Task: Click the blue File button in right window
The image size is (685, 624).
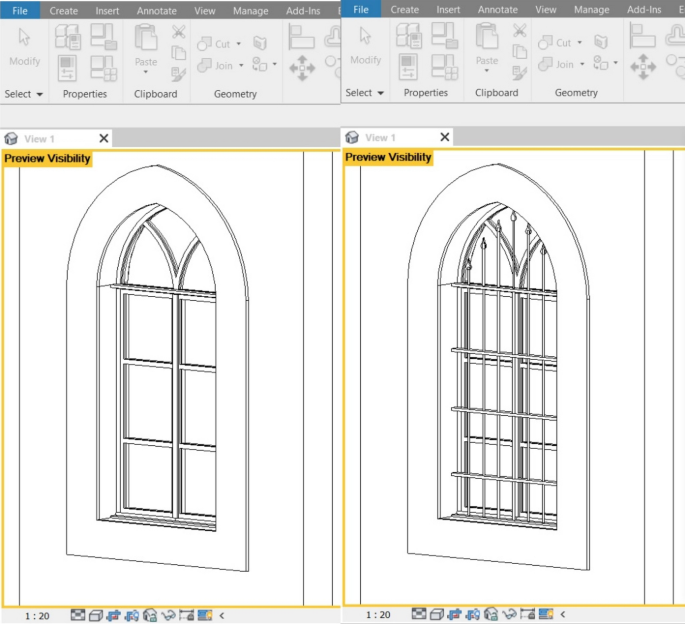Action: (x=361, y=10)
